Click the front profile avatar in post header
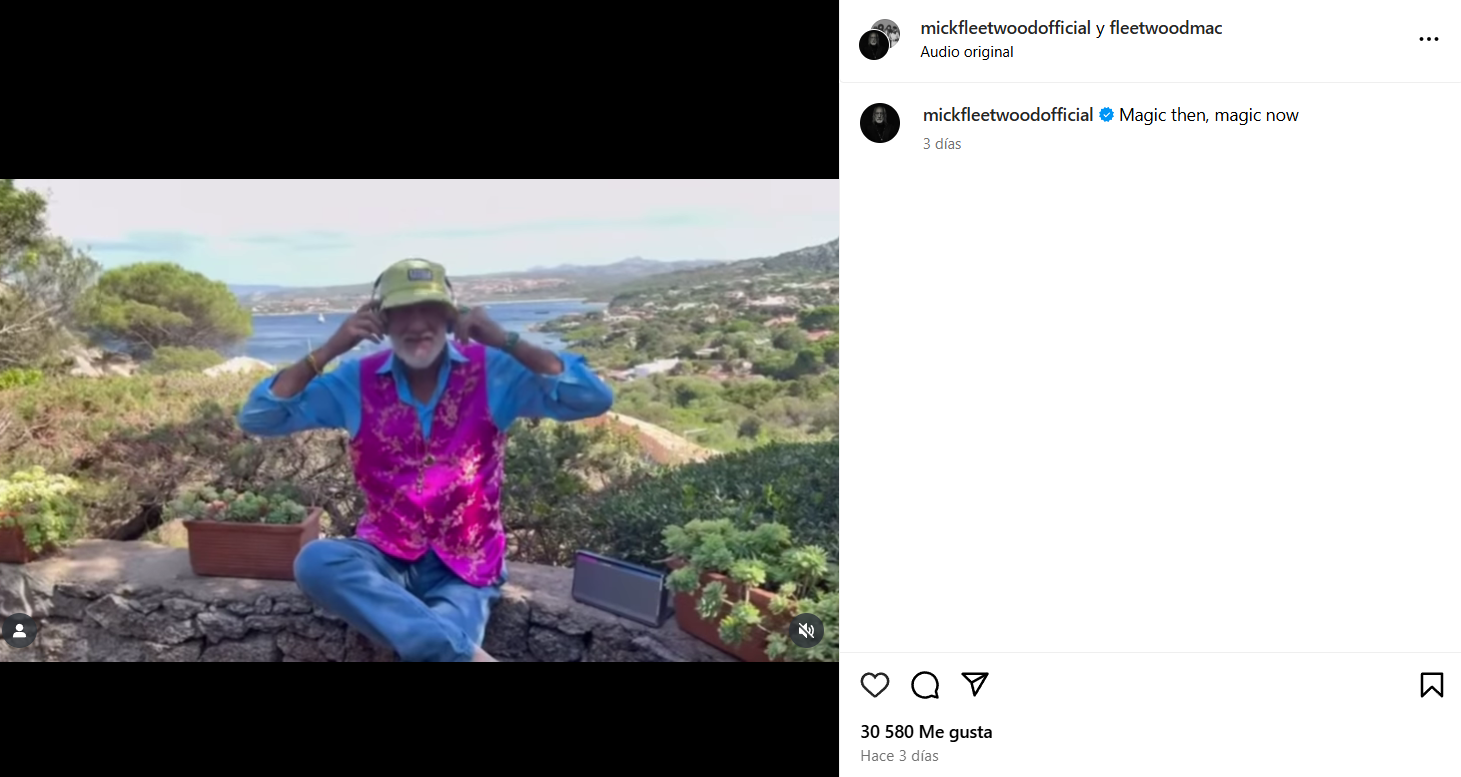The width and height of the screenshot is (1461, 777). coord(873,46)
